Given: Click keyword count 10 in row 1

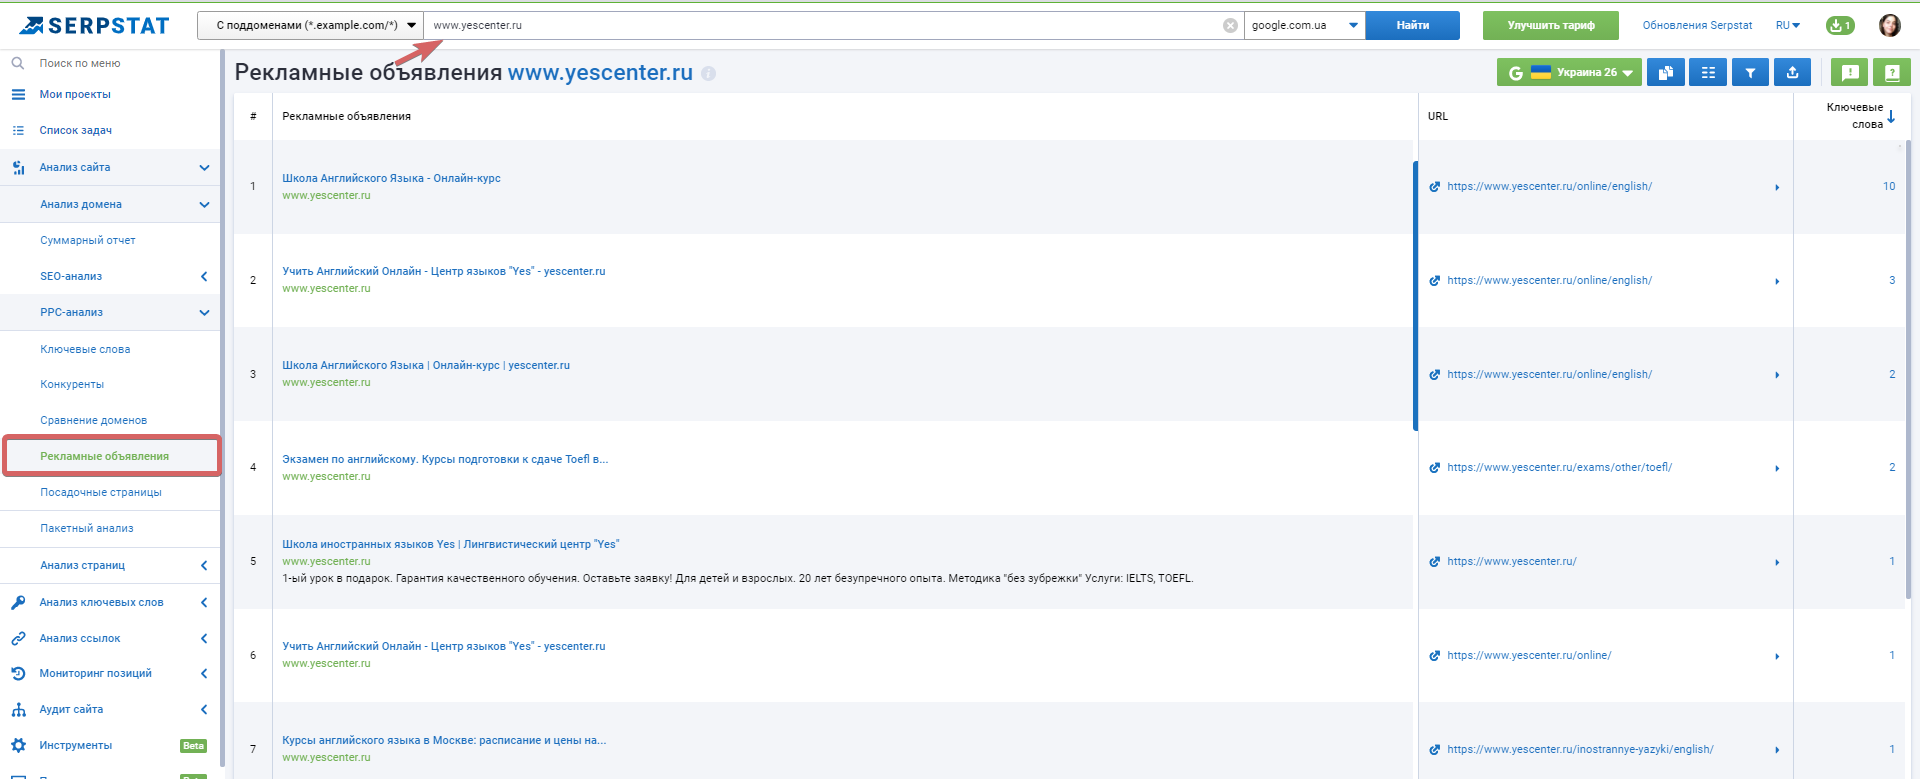Looking at the screenshot, I should click(x=1889, y=186).
